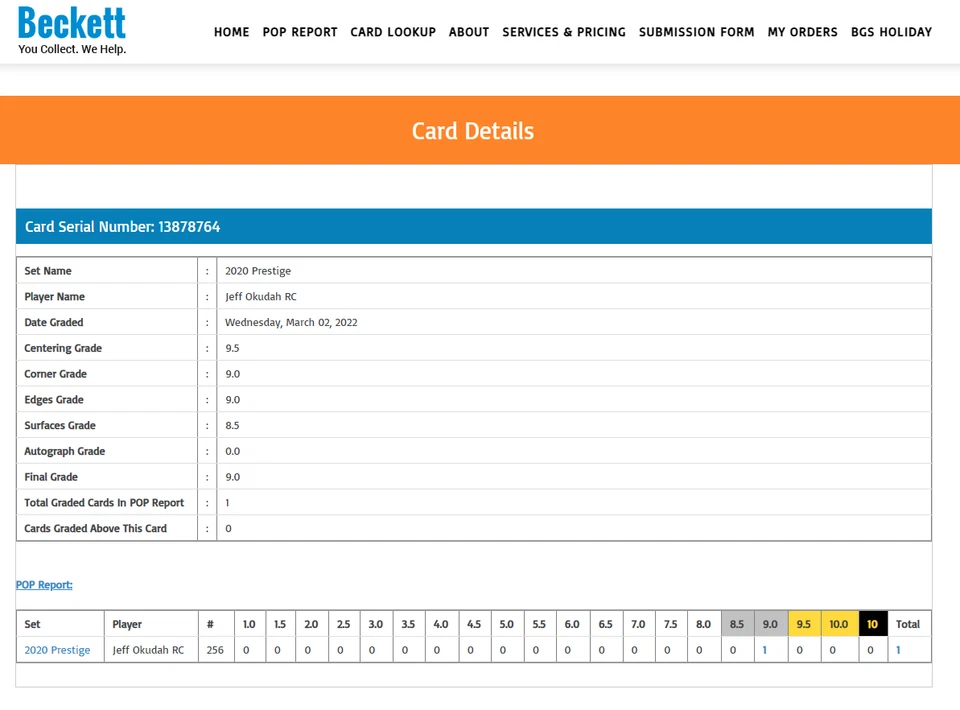
Task: Click the Card Details banner title
Action: click(473, 131)
